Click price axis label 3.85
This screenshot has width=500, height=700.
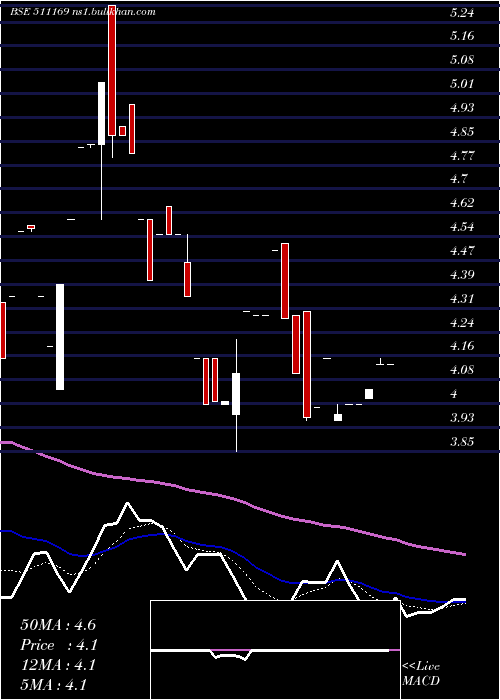click(x=462, y=442)
